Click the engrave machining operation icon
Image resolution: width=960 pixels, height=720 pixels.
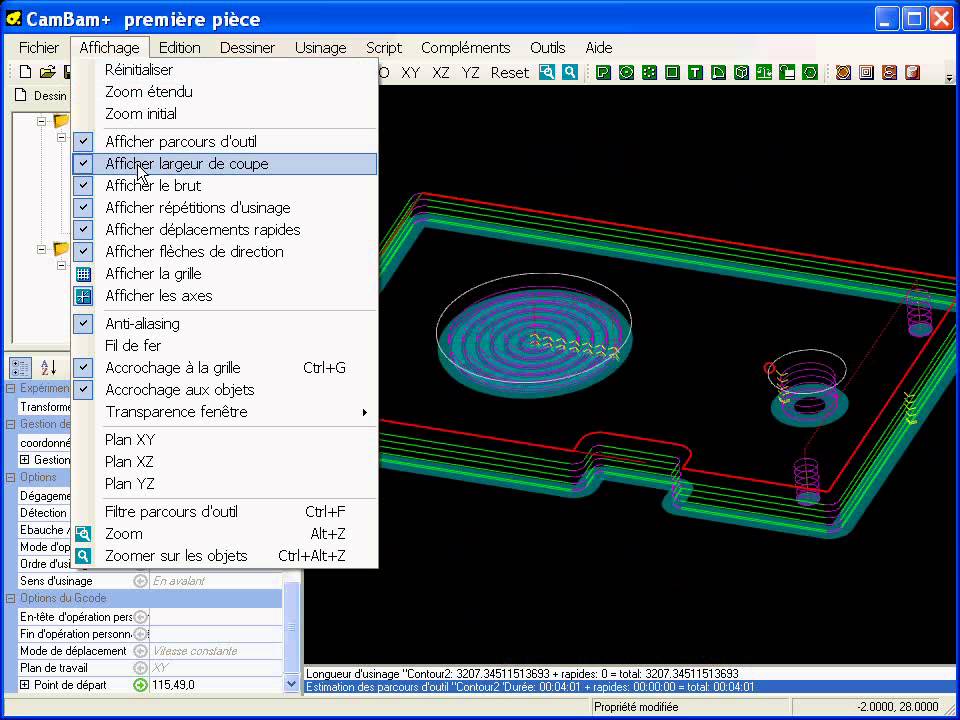(890, 73)
